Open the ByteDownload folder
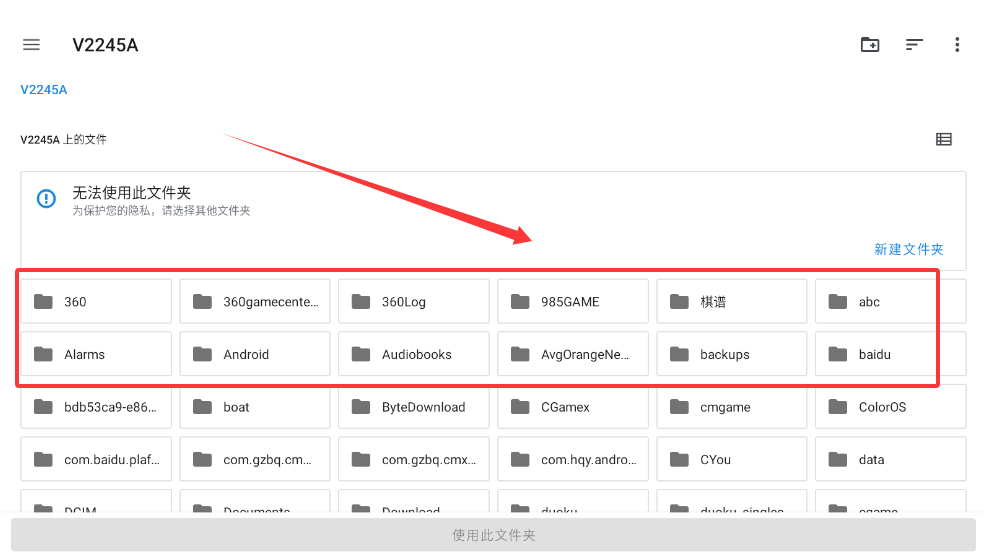Screen dimensions: 984x555 (414, 408)
